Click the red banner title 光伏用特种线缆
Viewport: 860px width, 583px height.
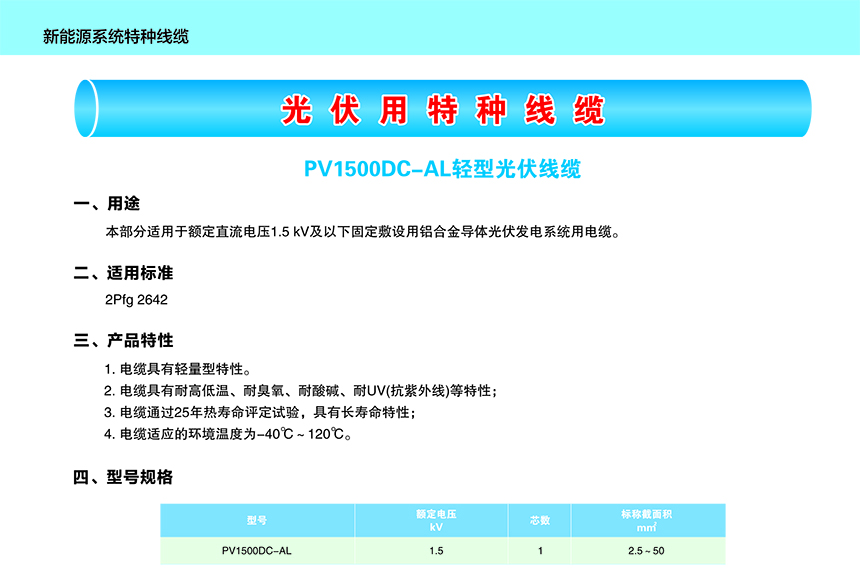(x=443, y=111)
